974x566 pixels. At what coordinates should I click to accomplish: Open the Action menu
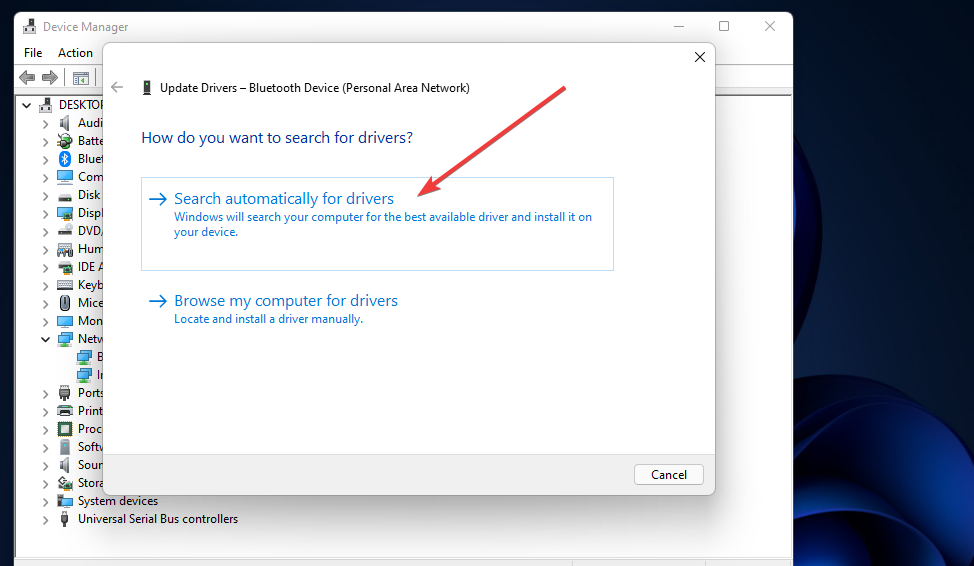click(75, 53)
